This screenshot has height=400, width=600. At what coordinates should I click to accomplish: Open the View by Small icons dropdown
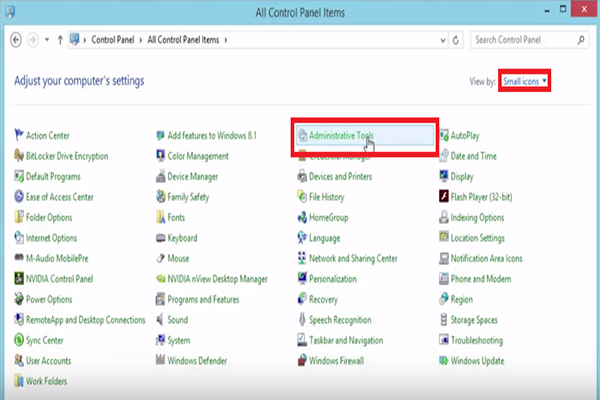click(525, 81)
